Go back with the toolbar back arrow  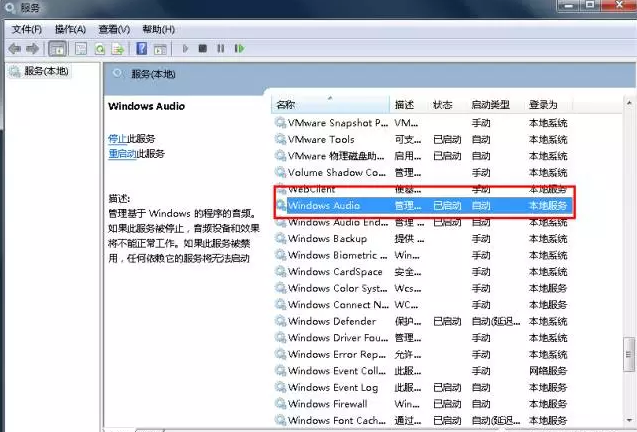pyautogui.click(x=15, y=49)
